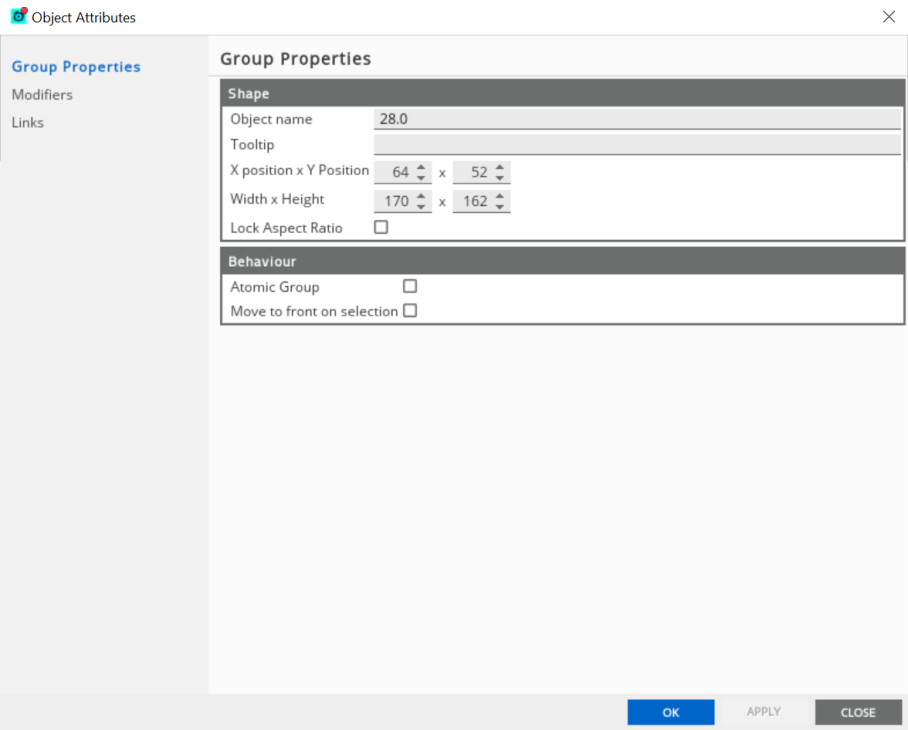This screenshot has width=908, height=730.
Task: Close the Object Attributes window
Action: coord(888,17)
